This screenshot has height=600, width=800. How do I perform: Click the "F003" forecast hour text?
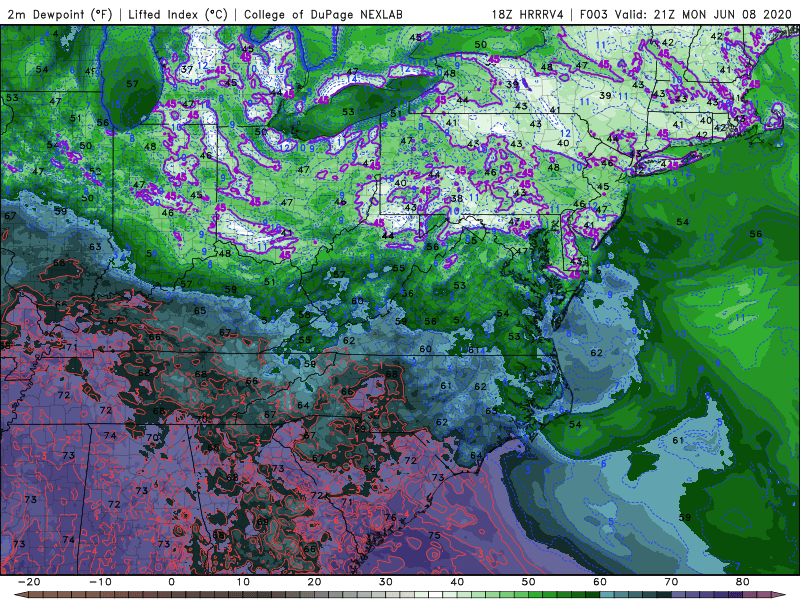click(595, 14)
